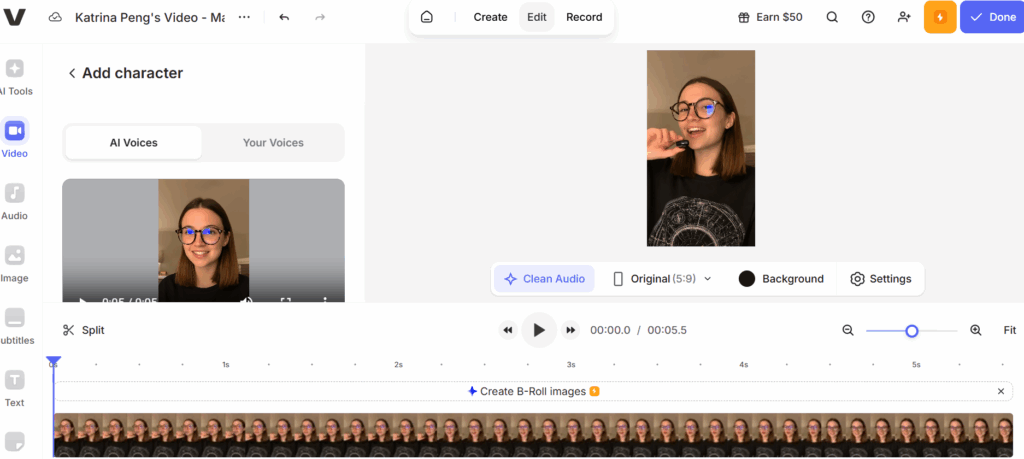
Task: Dismiss the Create B-Roll images bar
Action: coord(1000,391)
